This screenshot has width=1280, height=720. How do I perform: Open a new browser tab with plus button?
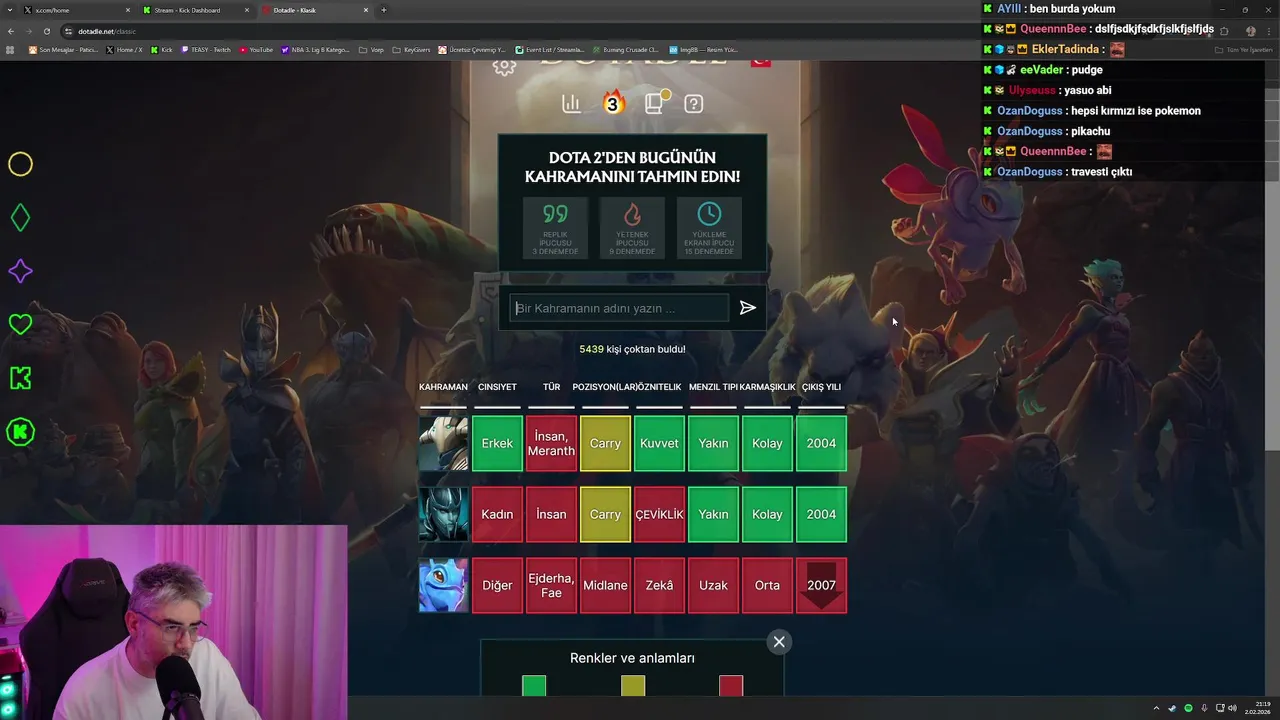(x=384, y=10)
